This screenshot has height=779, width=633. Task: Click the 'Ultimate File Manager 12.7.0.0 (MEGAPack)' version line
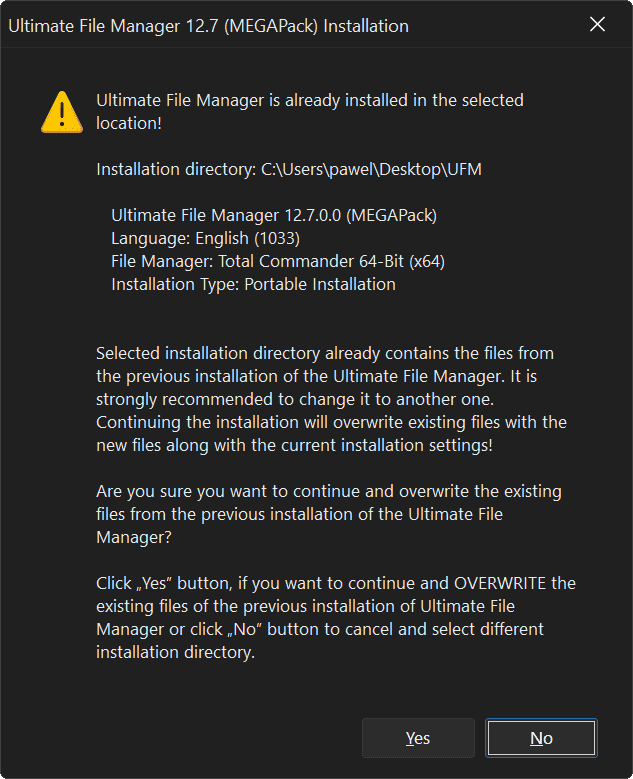click(x=274, y=215)
